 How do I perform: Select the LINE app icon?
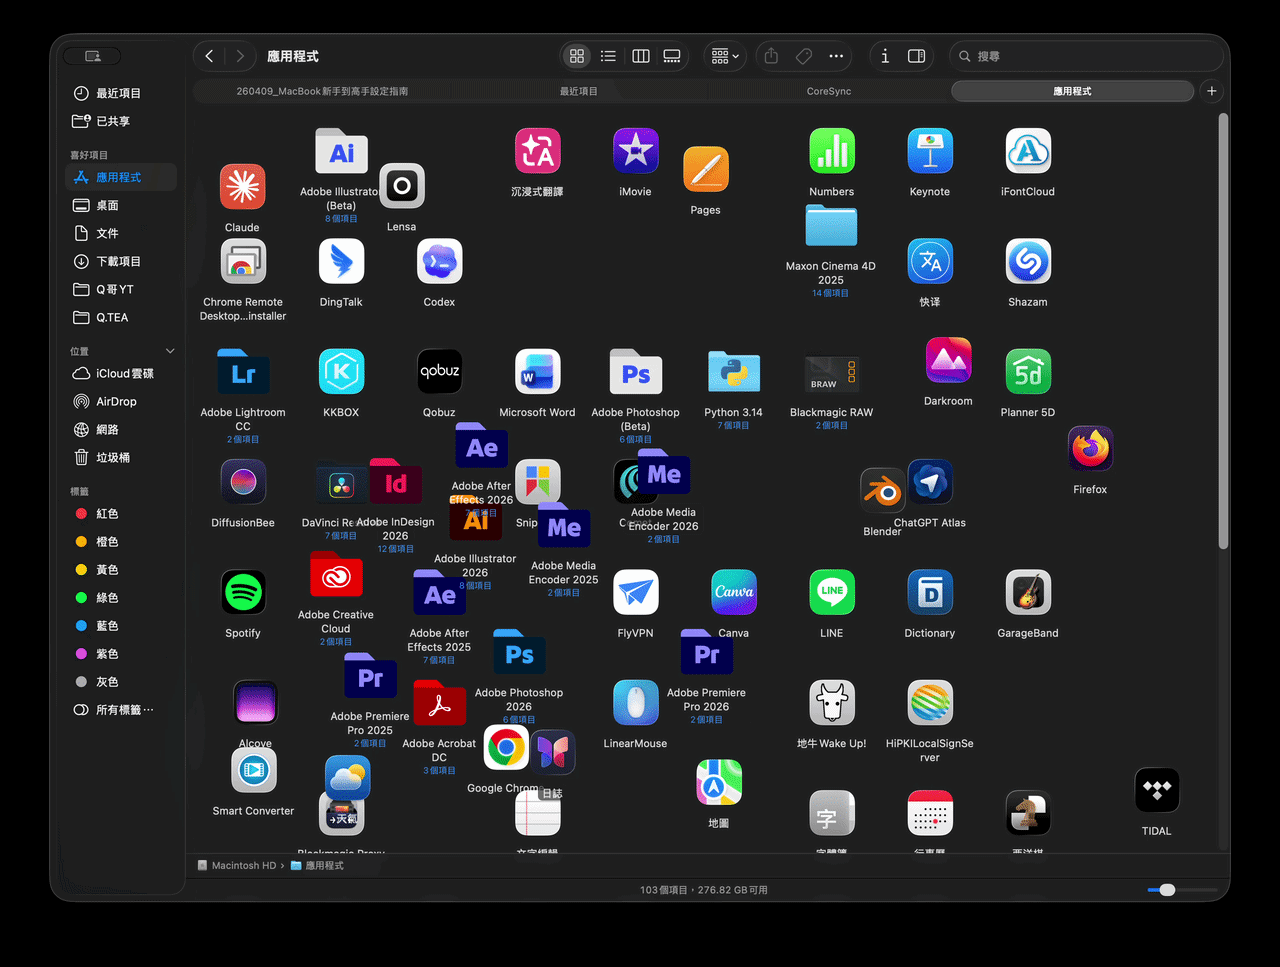tap(832, 593)
